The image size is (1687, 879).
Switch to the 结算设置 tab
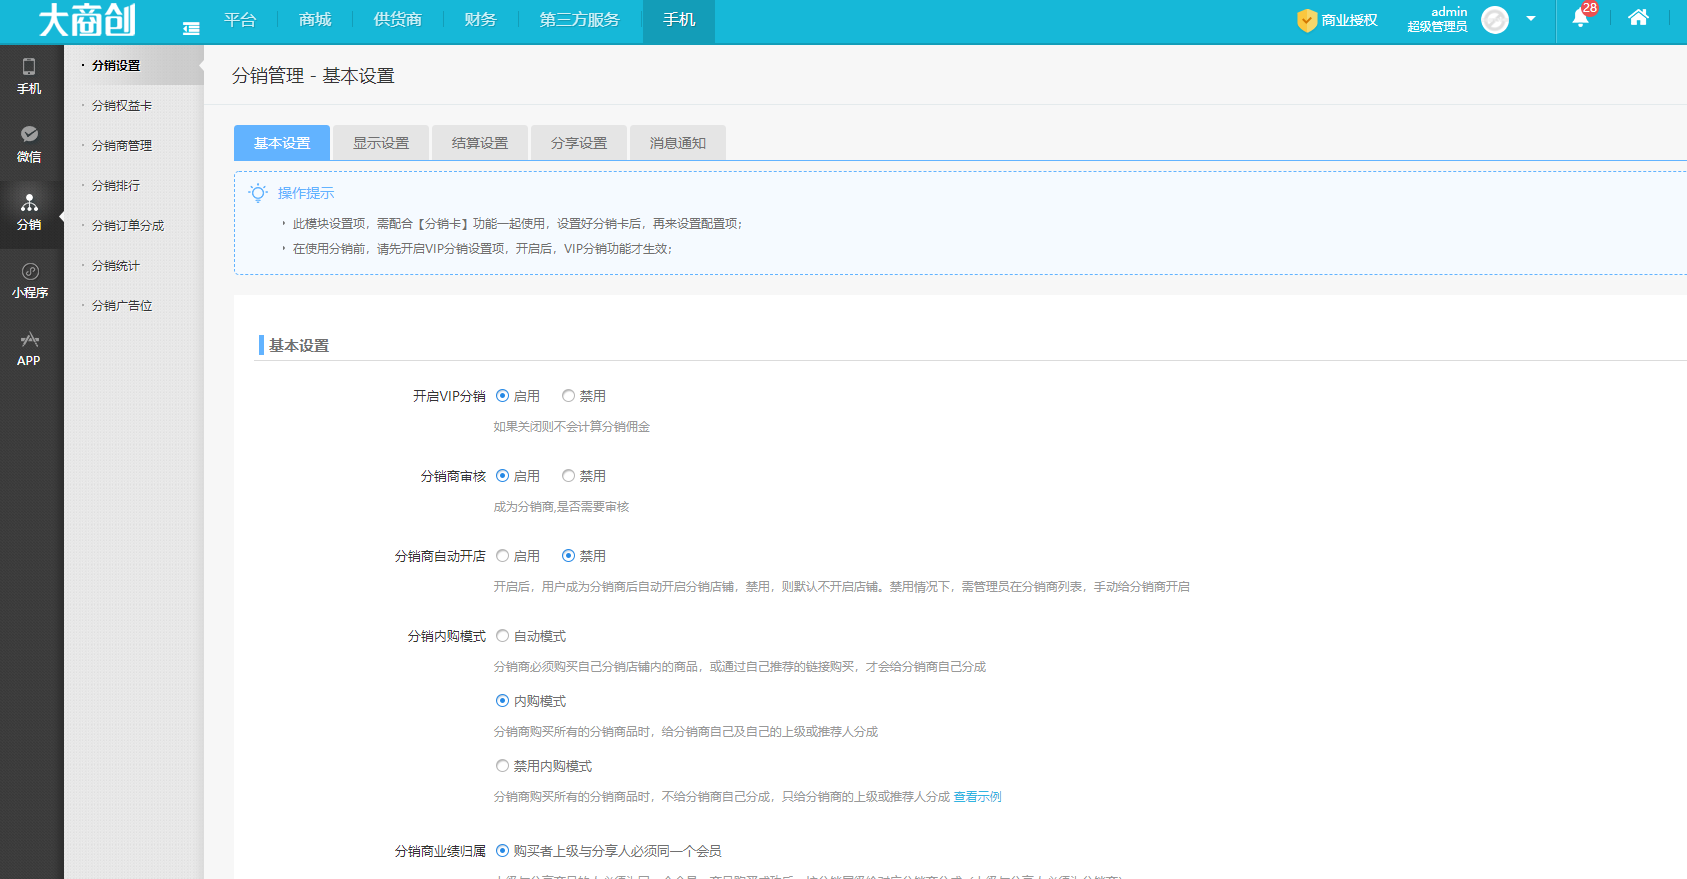(480, 143)
